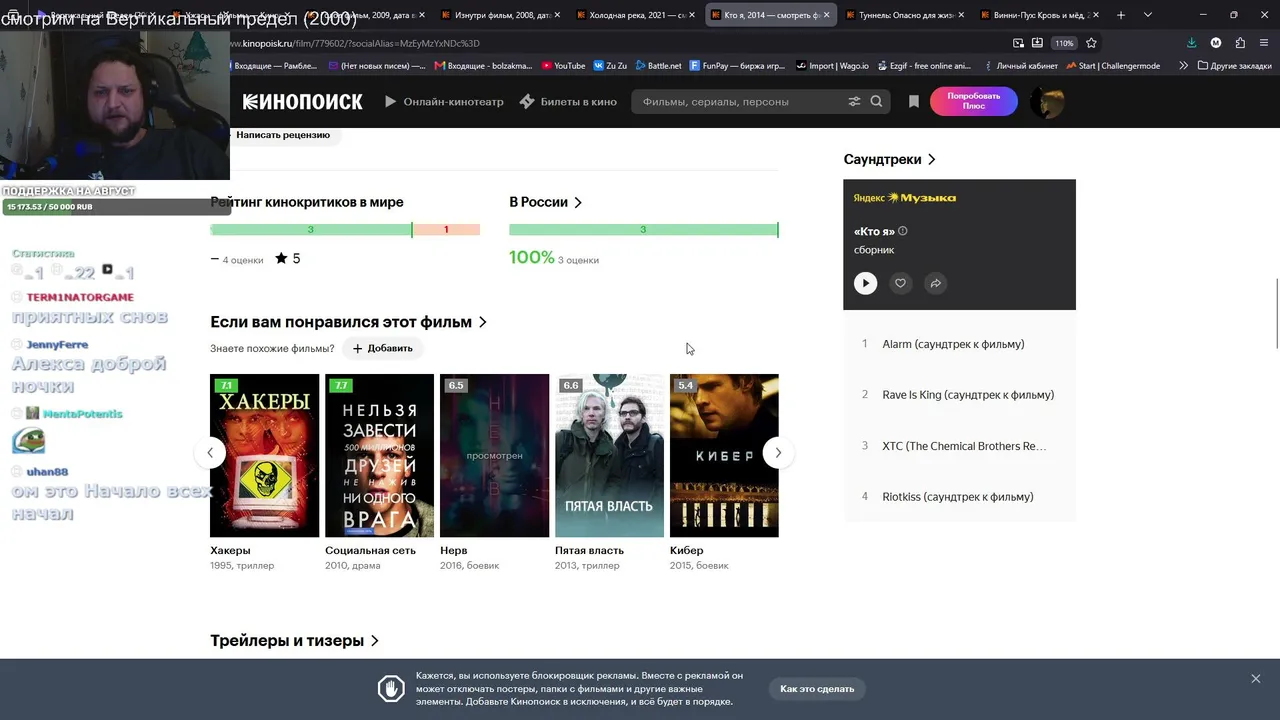
Task: Open Start | Challengermode bookmark
Action: (1113, 66)
